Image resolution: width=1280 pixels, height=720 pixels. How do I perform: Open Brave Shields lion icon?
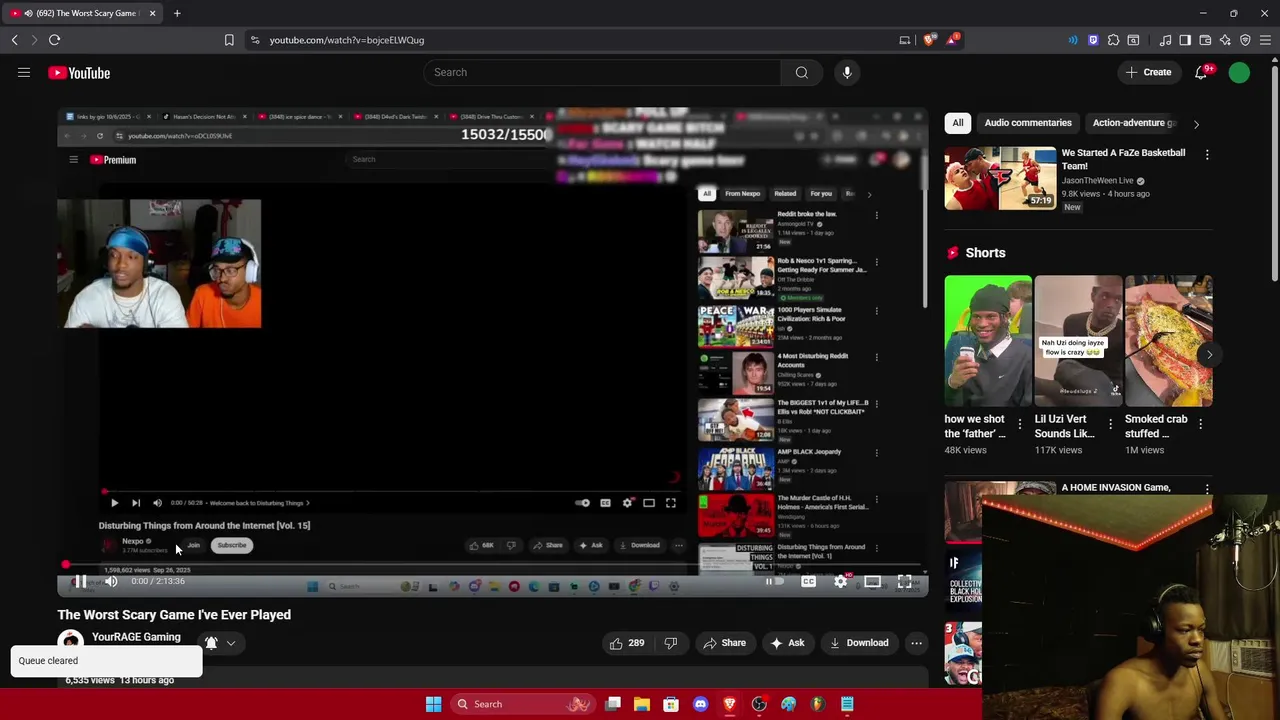point(929,40)
